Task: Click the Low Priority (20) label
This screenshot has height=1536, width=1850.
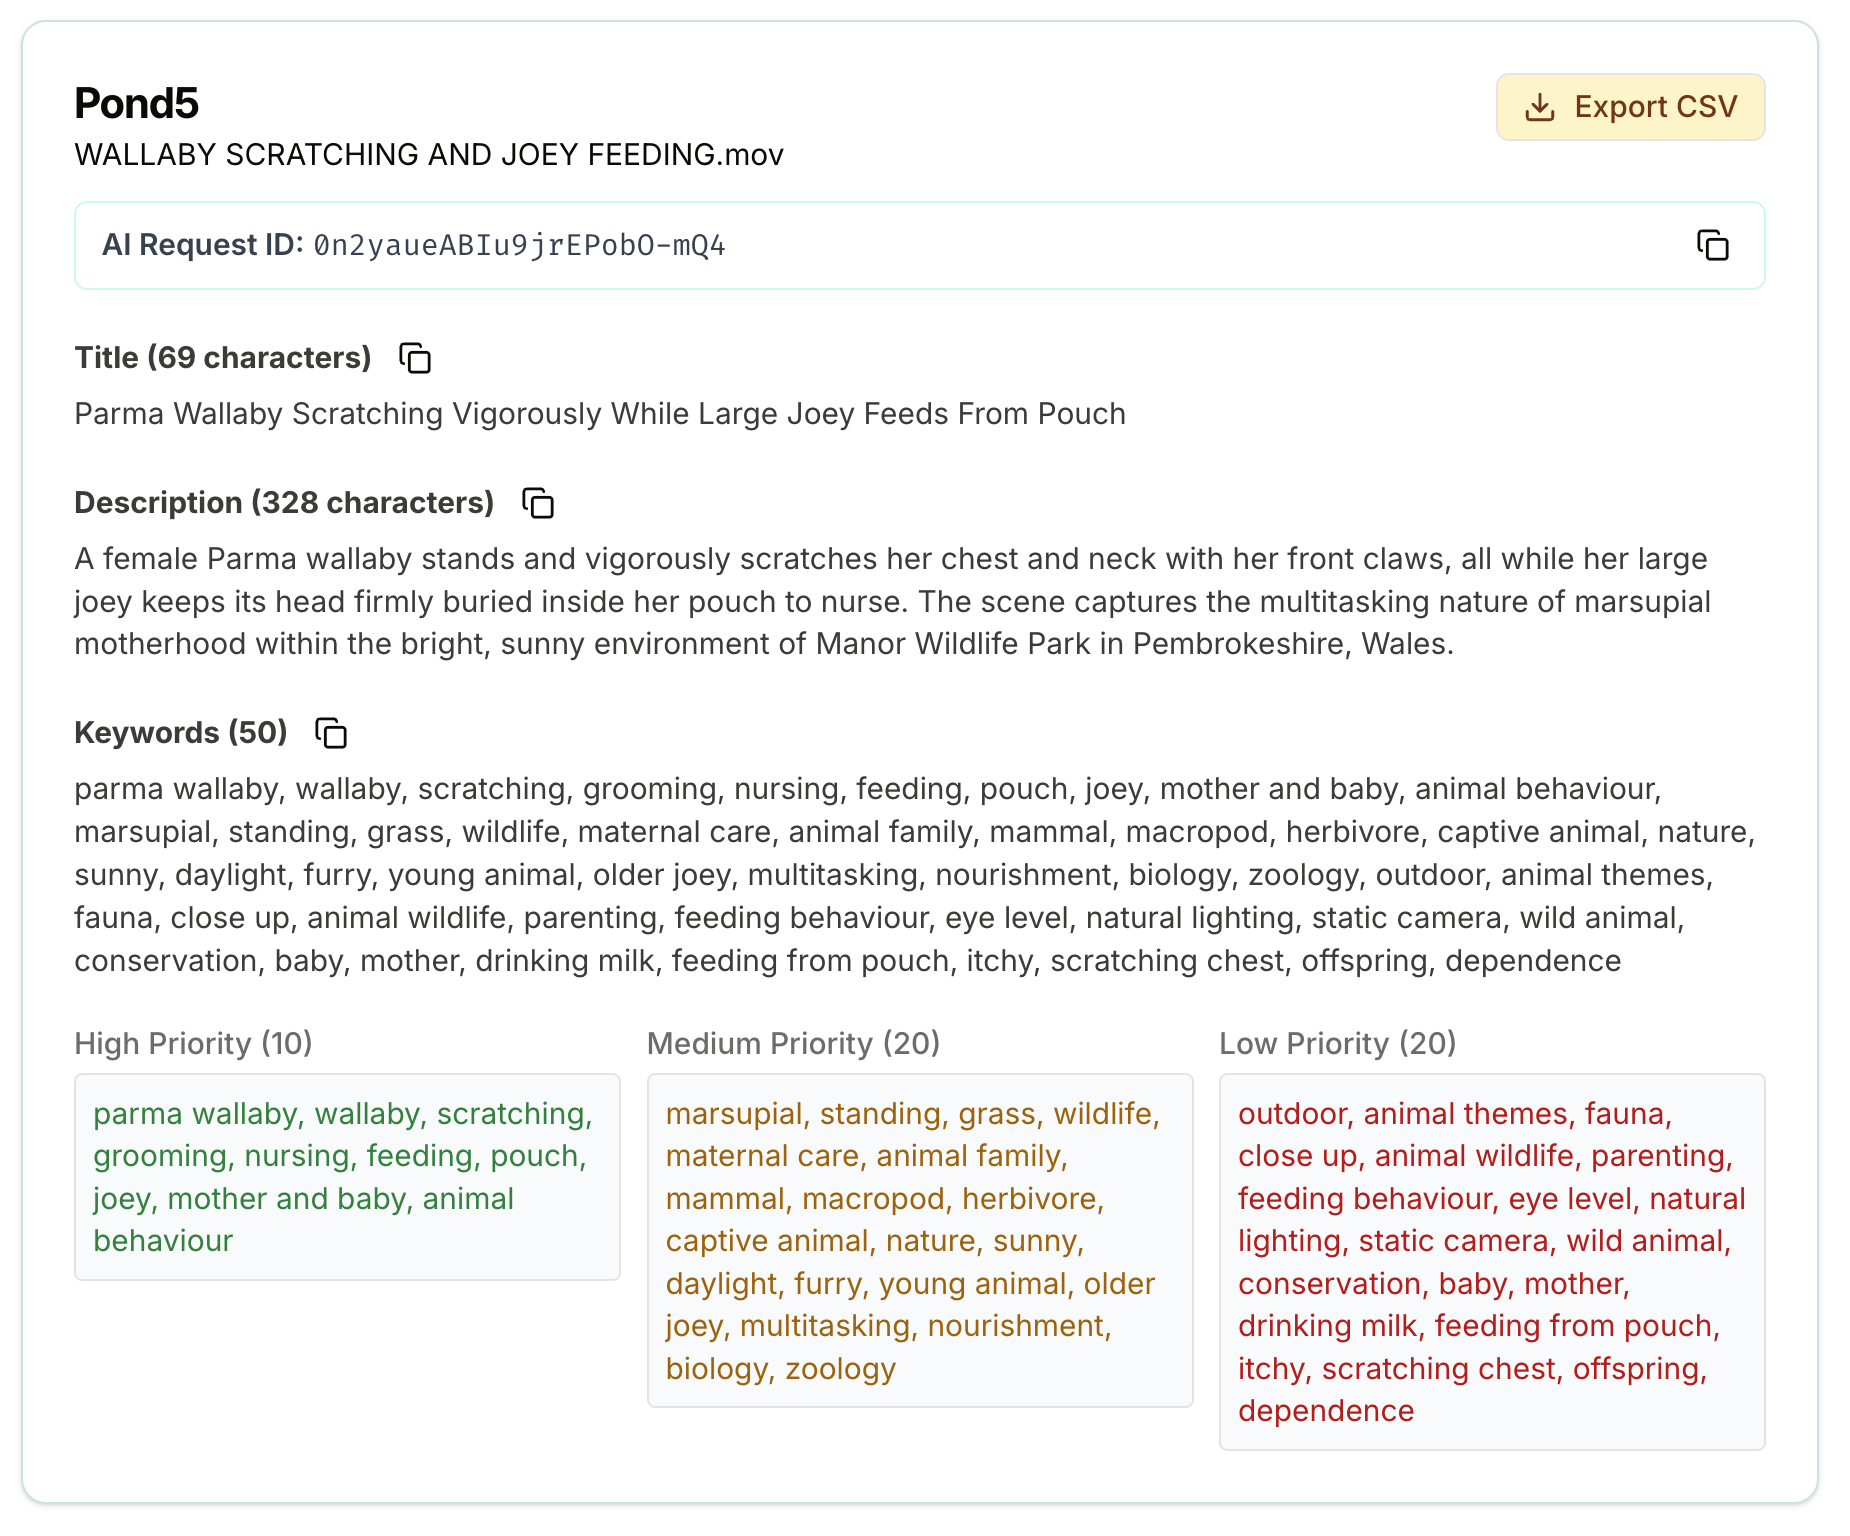Action: click(1338, 1044)
